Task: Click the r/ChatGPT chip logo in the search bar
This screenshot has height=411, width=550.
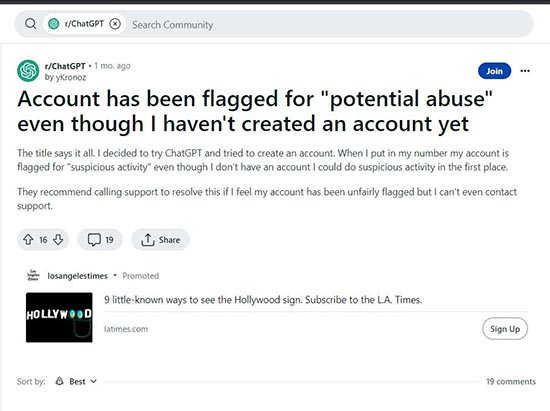Action: pos(53,24)
